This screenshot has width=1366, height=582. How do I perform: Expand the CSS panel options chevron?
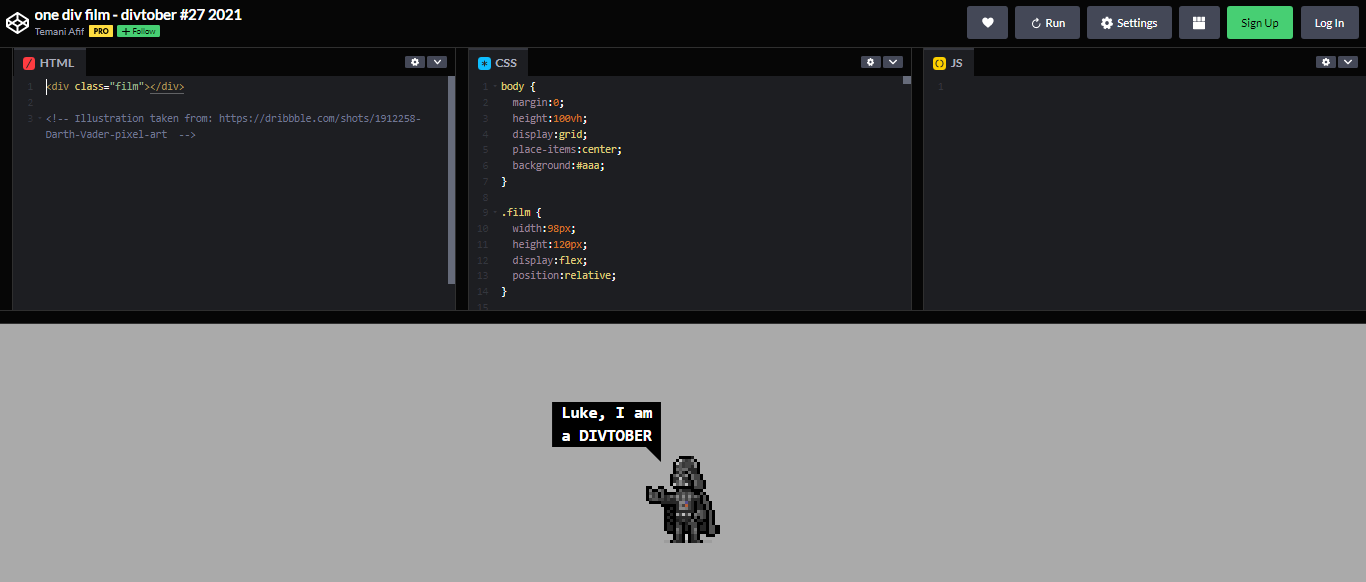[893, 61]
